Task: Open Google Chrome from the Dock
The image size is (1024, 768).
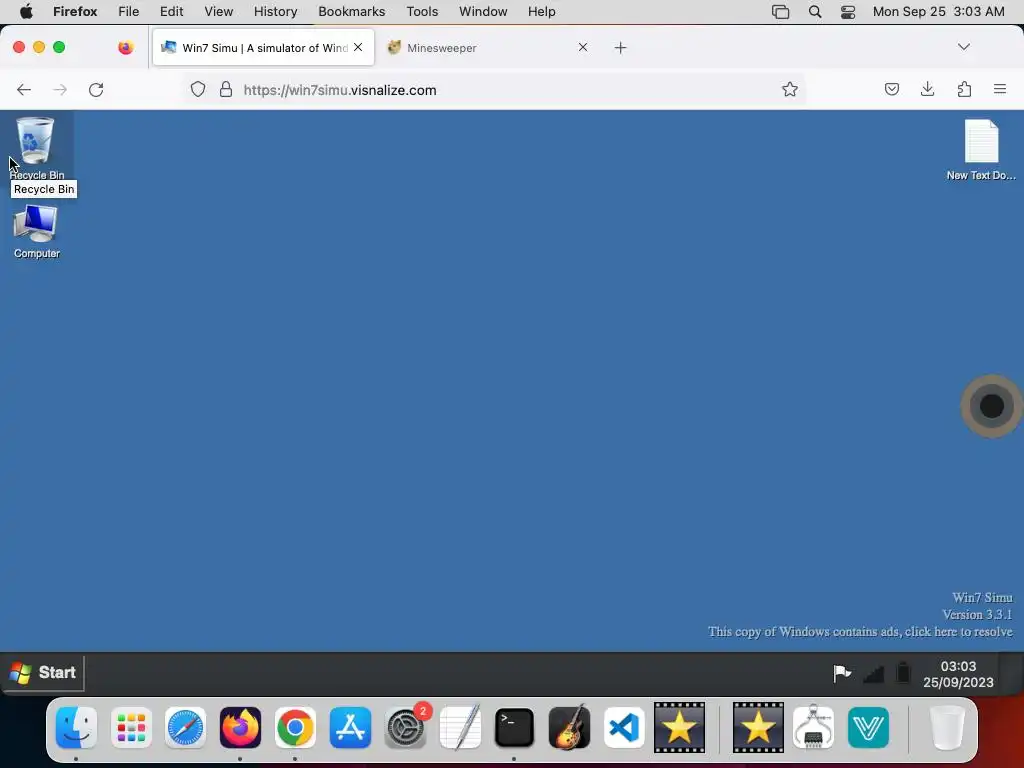Action: 295,727
